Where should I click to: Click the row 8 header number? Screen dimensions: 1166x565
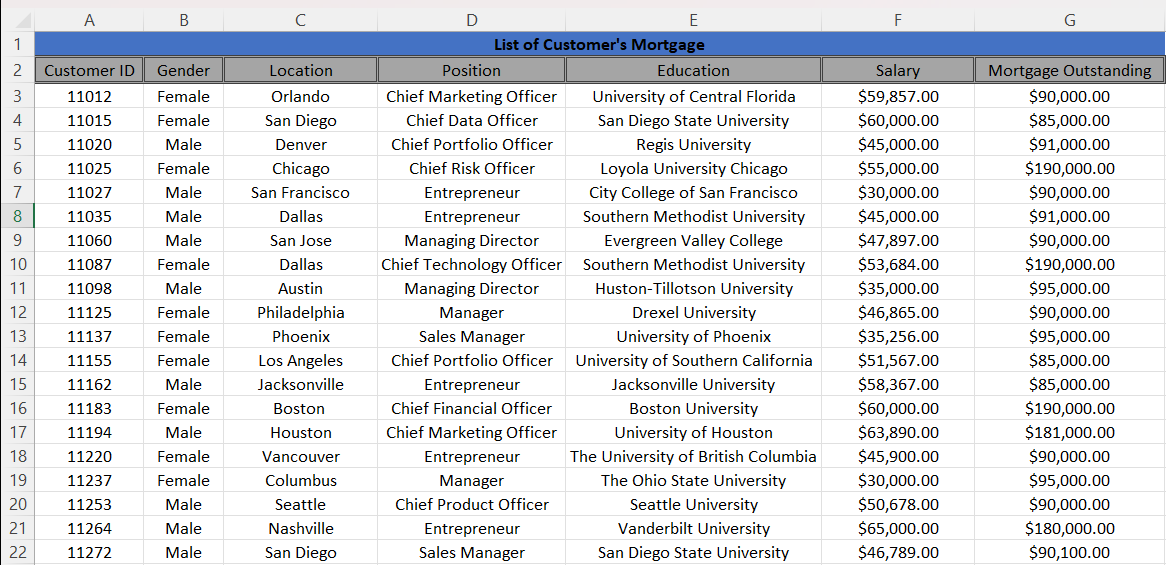coord(17,216)
